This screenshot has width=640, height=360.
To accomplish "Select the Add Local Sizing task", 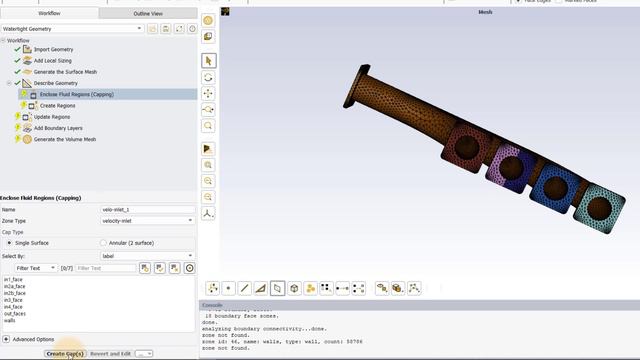I will point(53,60).
